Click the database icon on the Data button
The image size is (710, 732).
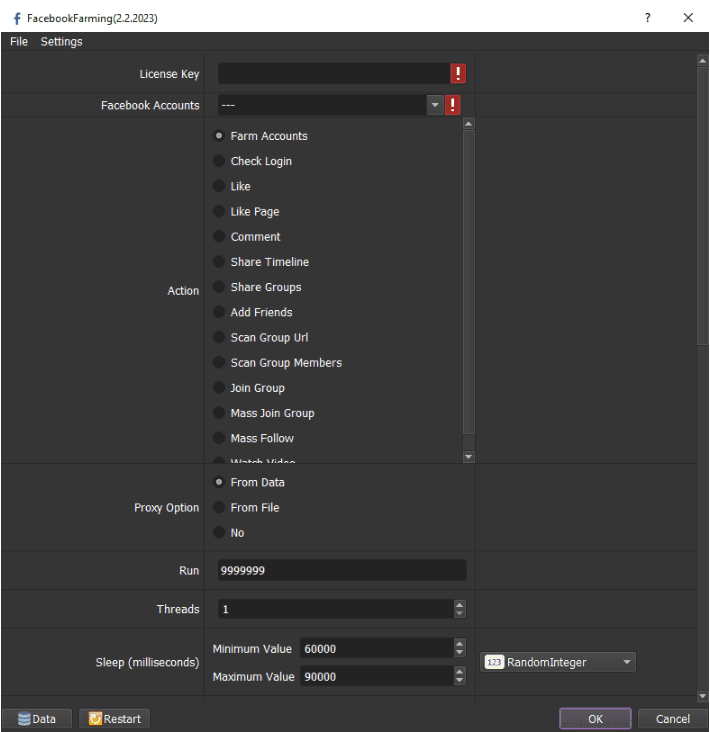[23, 718]
